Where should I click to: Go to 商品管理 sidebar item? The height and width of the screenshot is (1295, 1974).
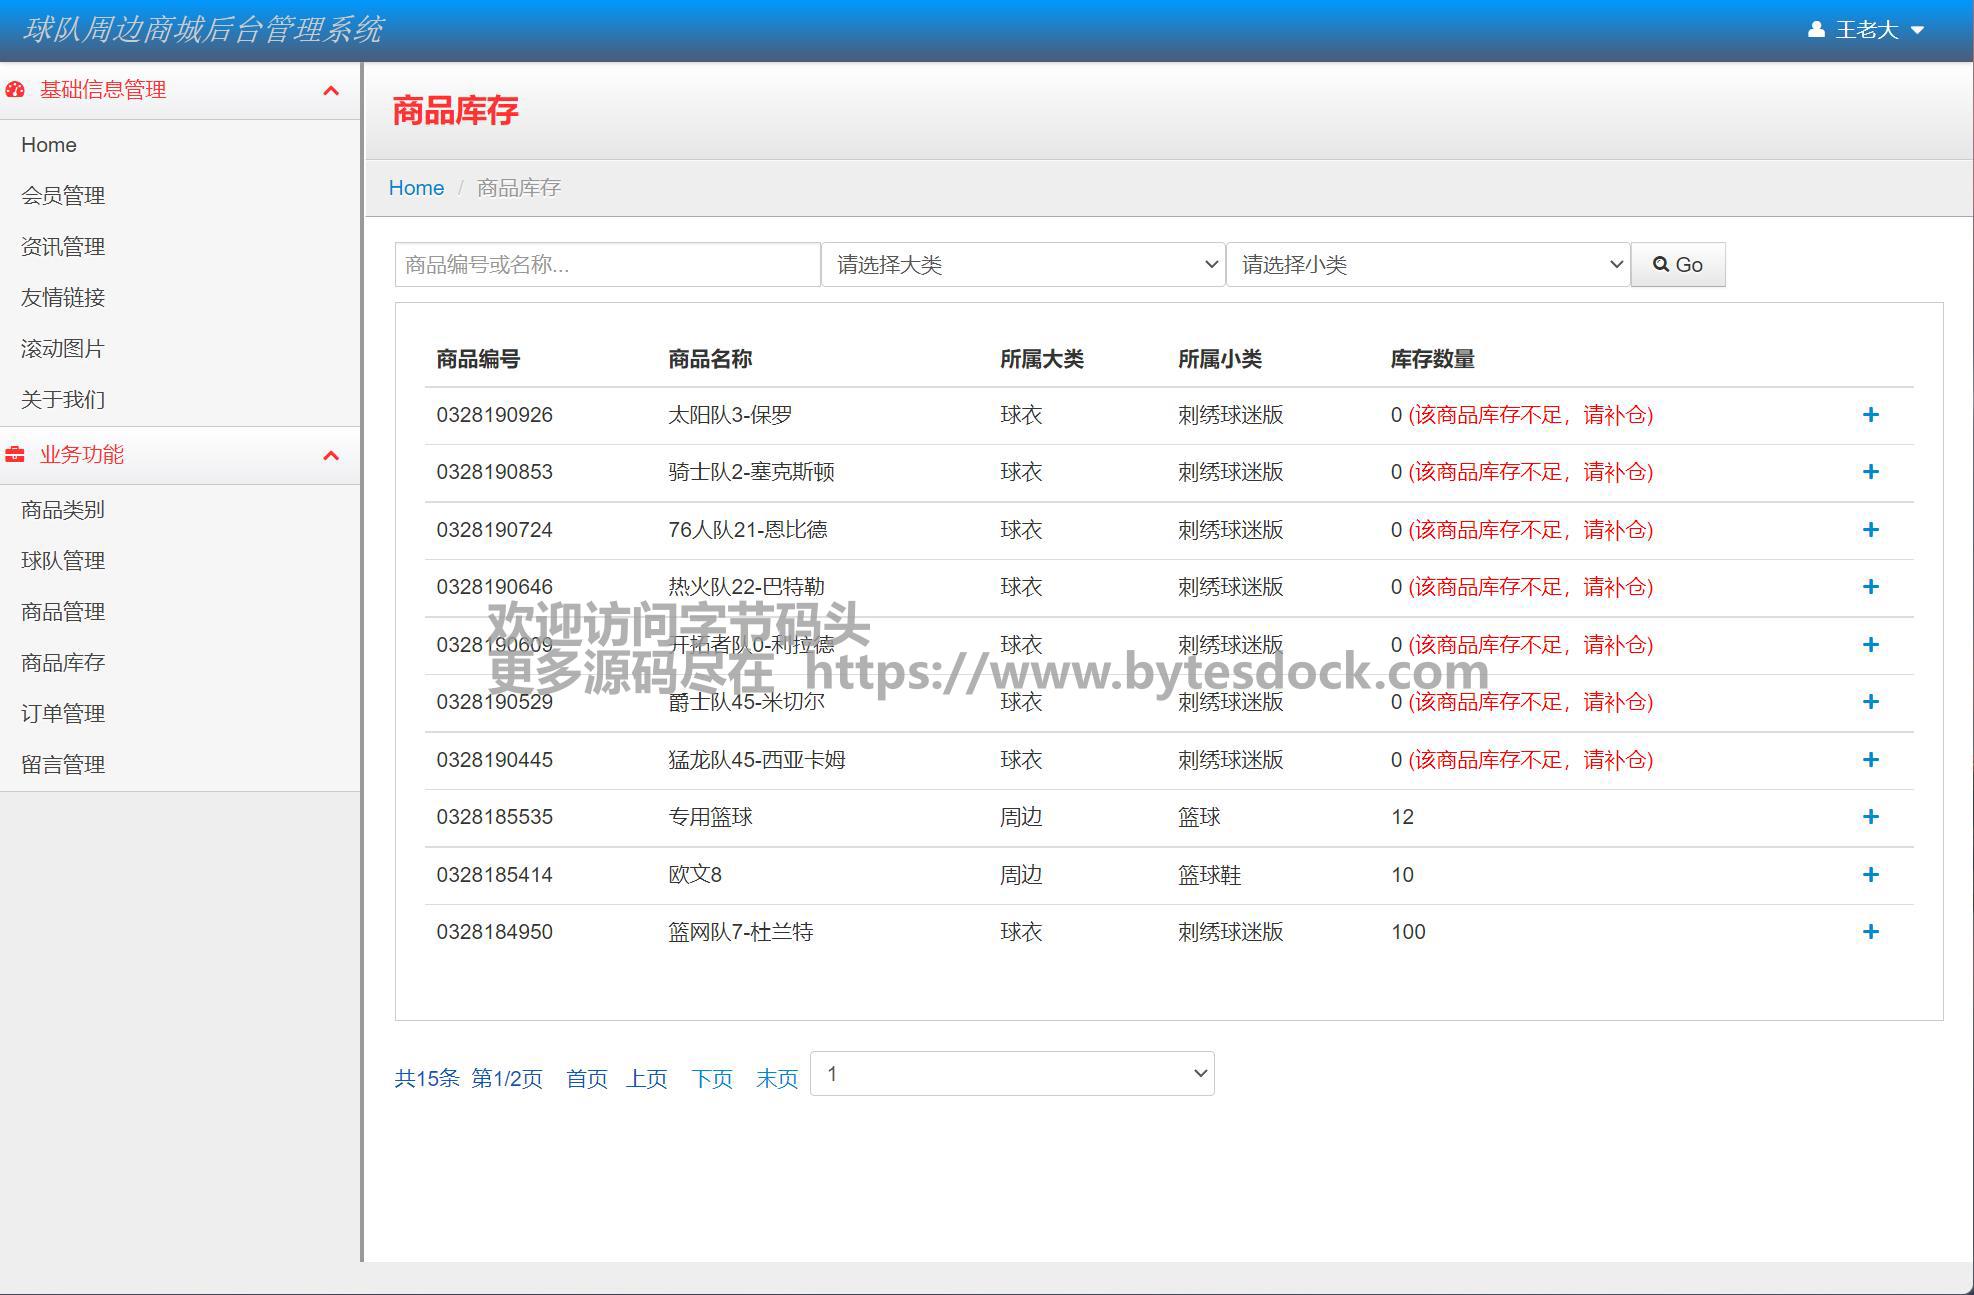click(63, 612)
